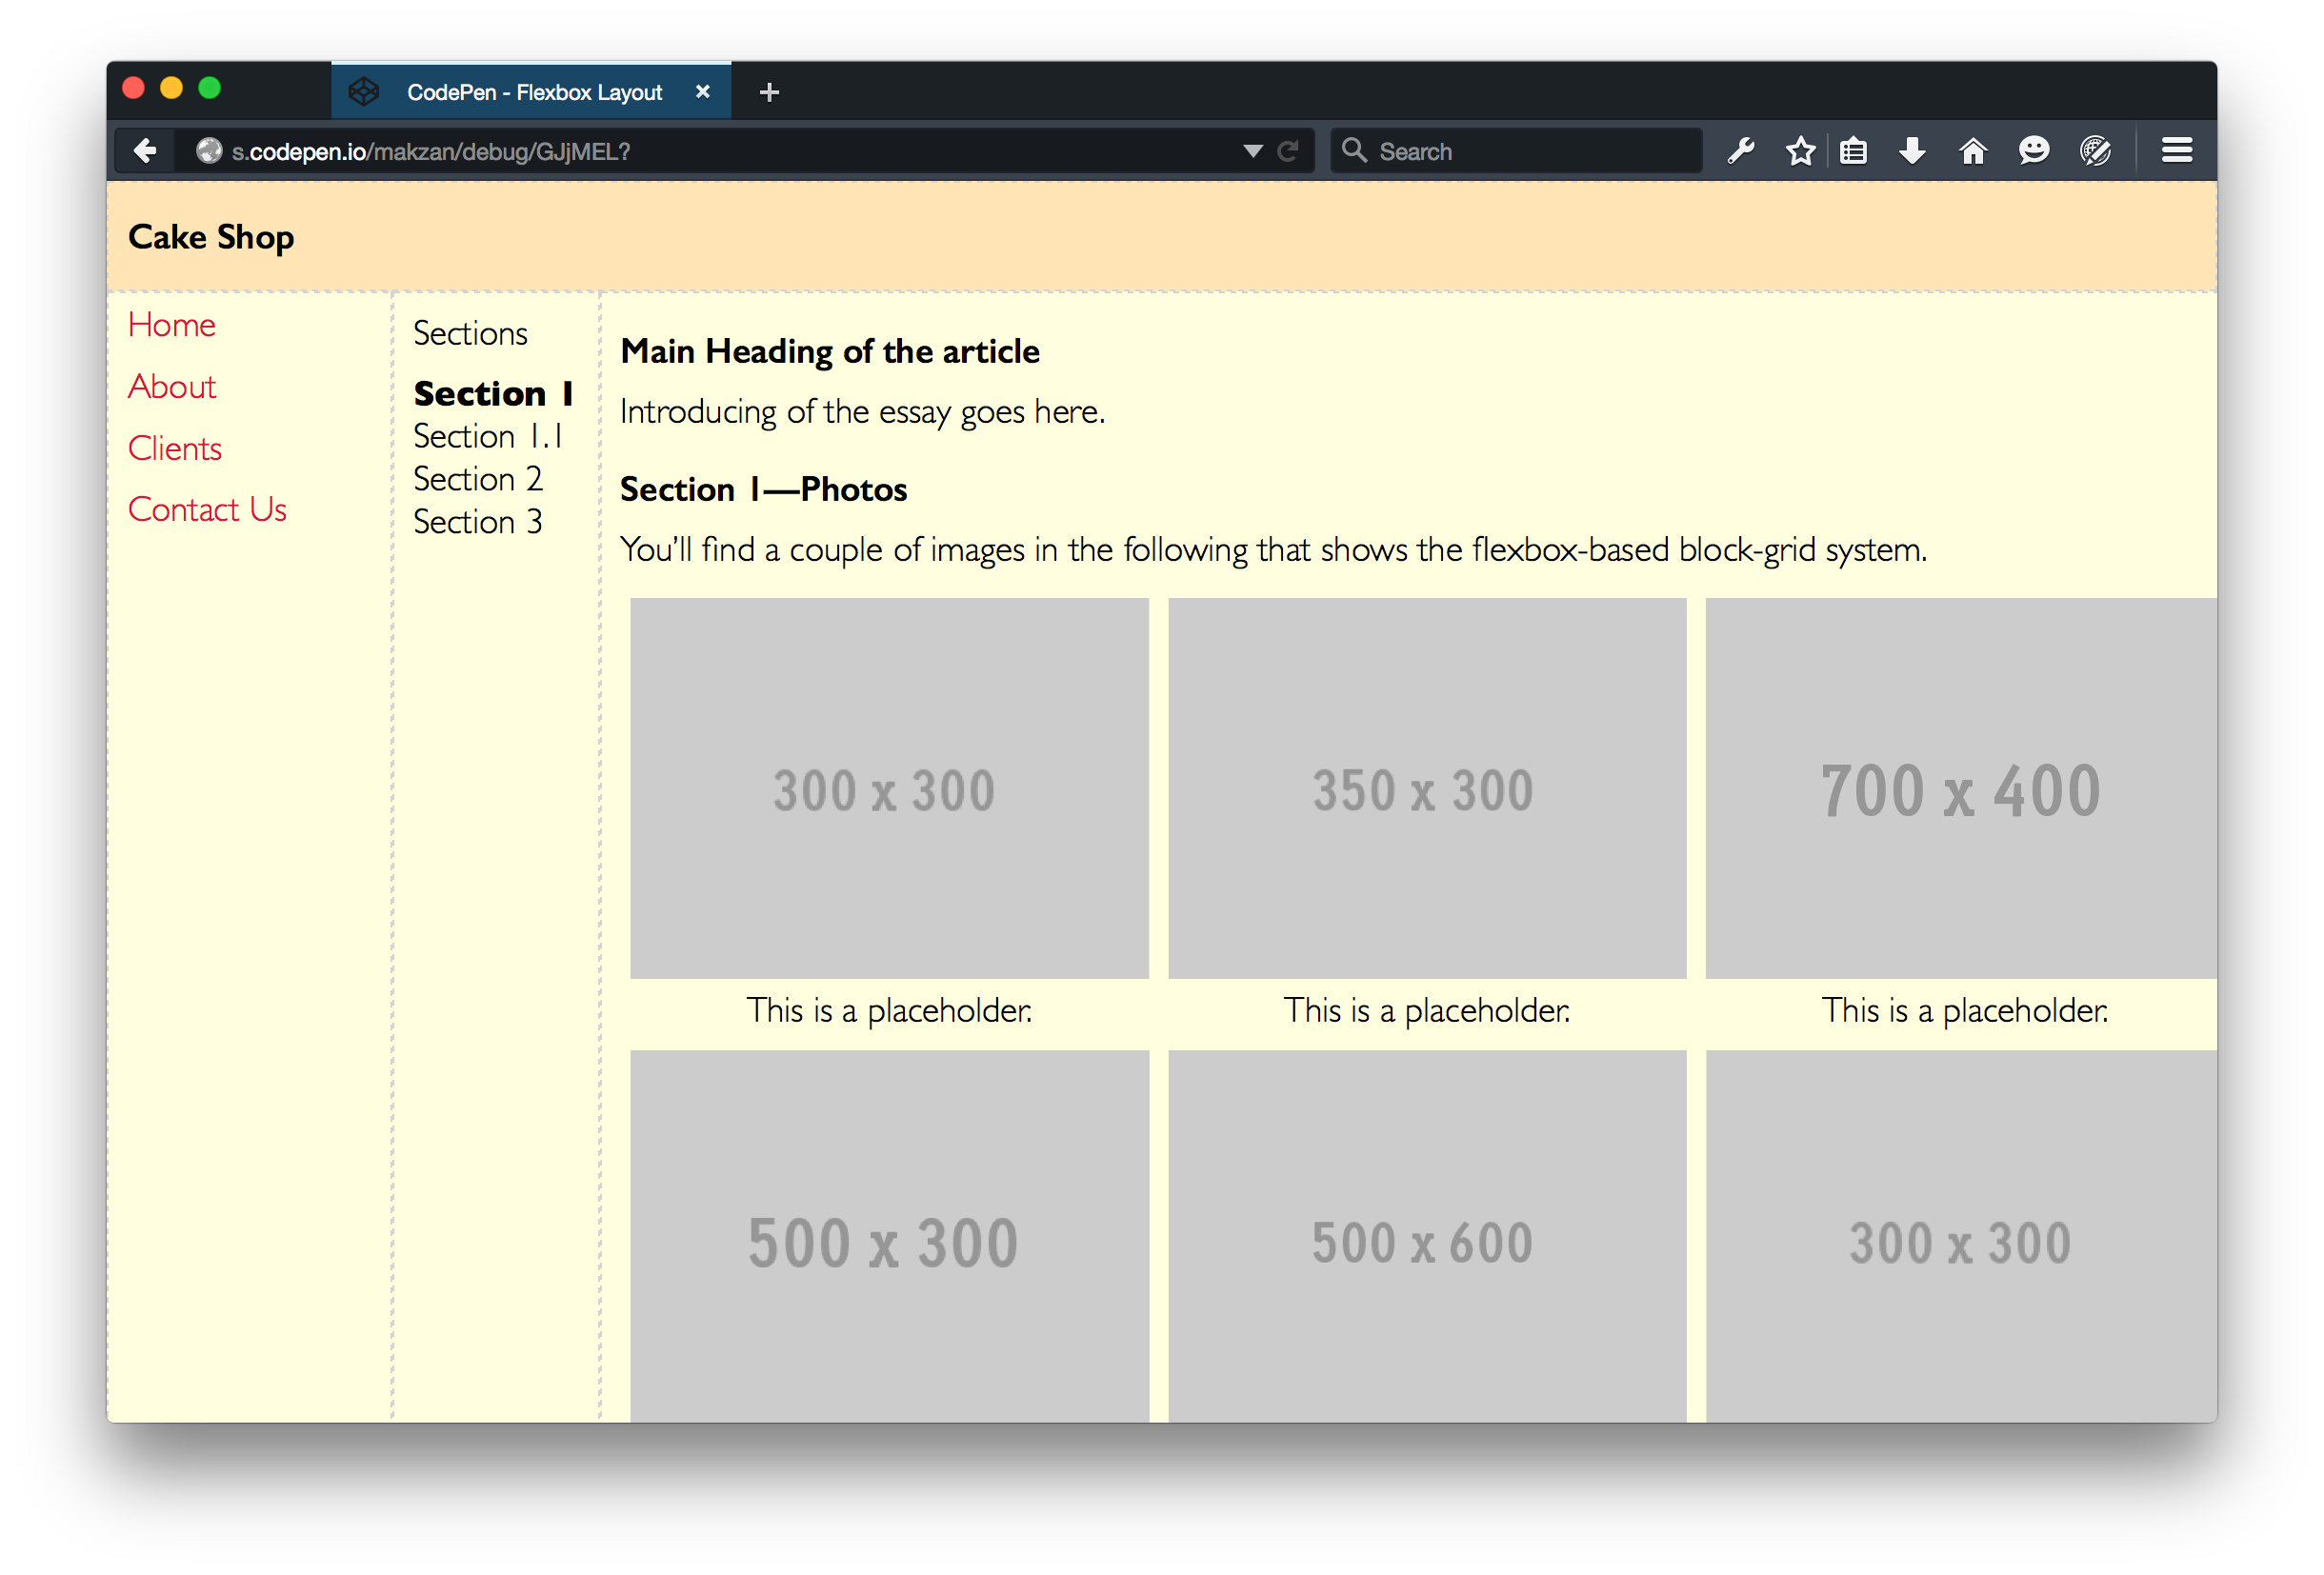This screenshot has height=1575, width=2324.
Task: Bookmark this page with the star icon
Action: coord(1800,151)
